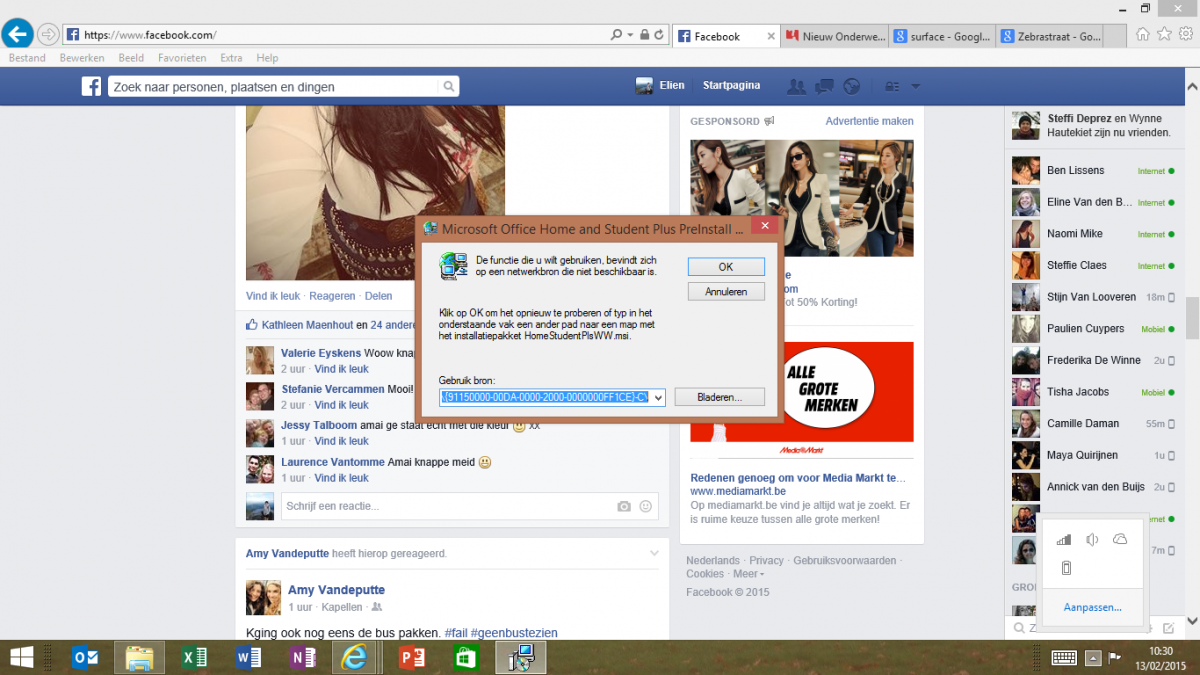Viewport: 1200px width, 675px height.
Task: Click Privacy link in footer
Action: (x=766, y=560)
